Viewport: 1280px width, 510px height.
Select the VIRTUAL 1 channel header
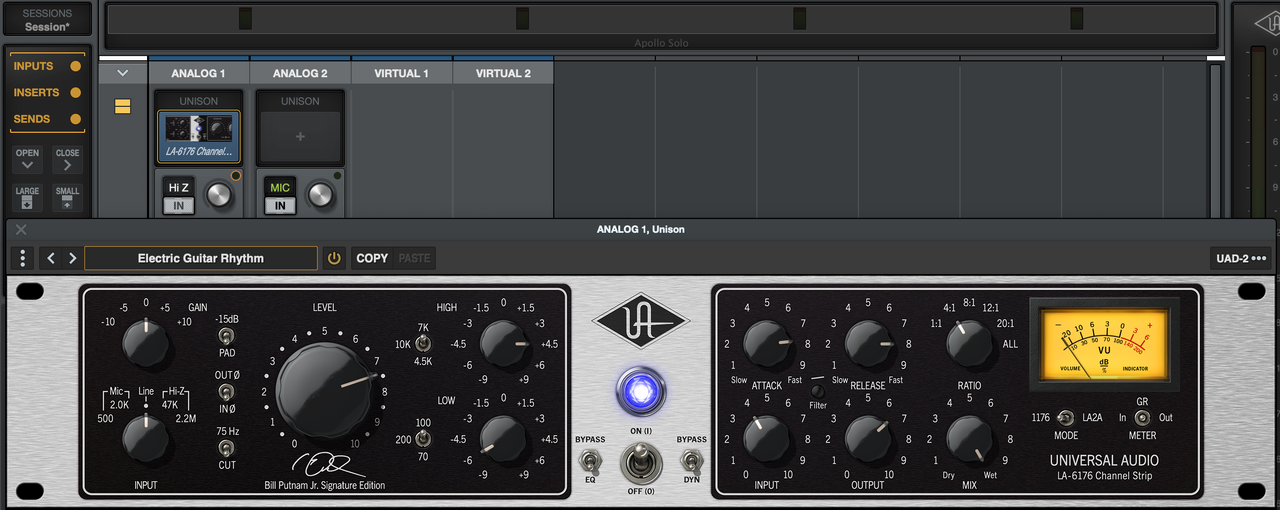[402, 73]
